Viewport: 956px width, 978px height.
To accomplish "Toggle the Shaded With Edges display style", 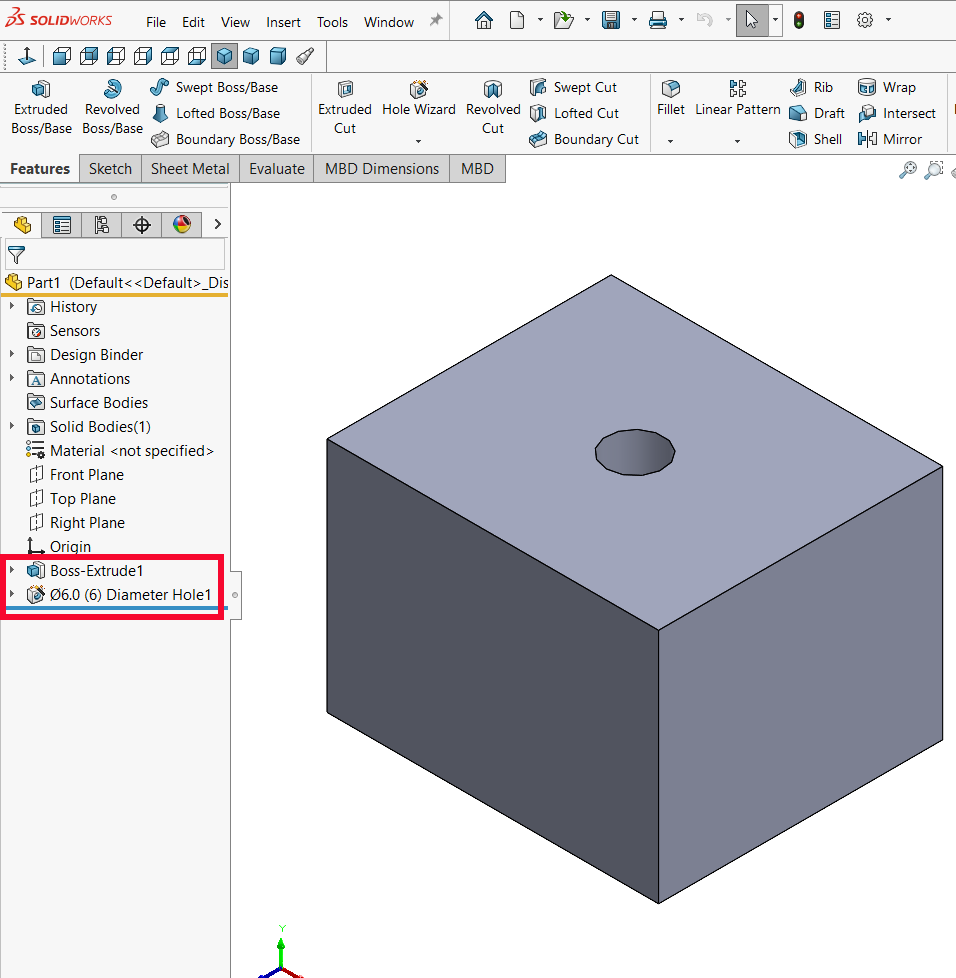I will 225,56.
